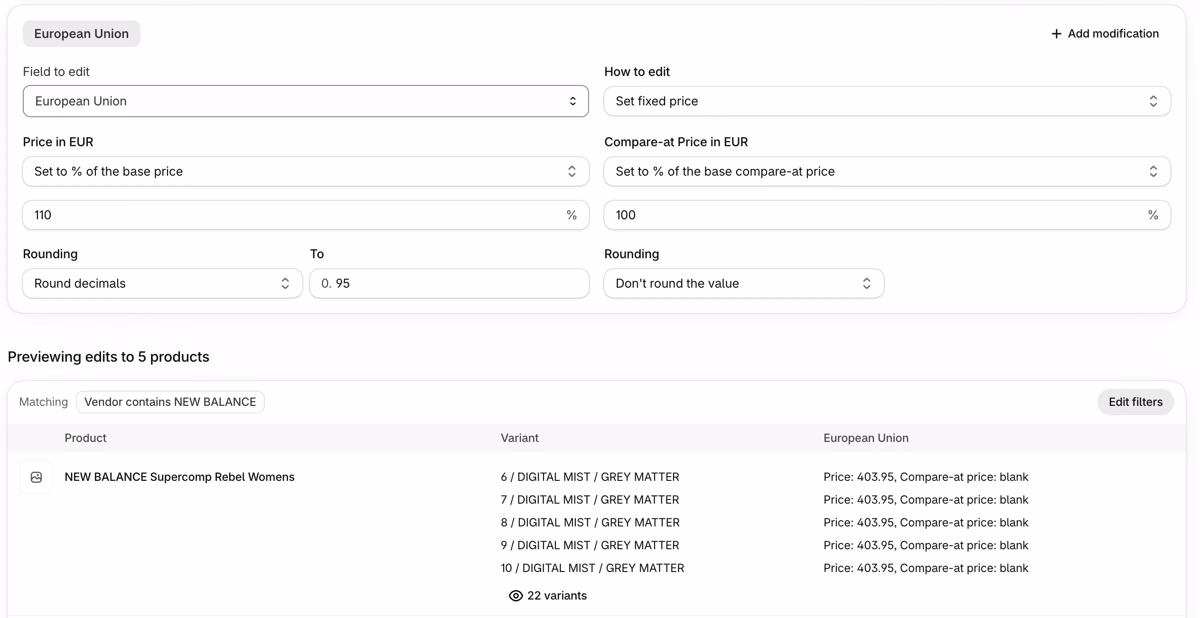Click the Variant column header
This screenshot has height=618, width=1200.
[x=520, y=438]
